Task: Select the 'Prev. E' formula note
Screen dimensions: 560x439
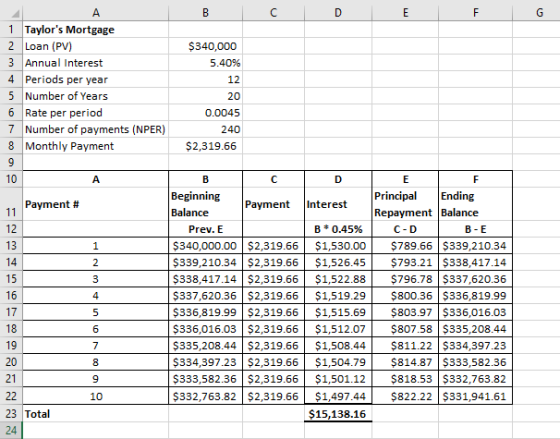Action: pos(205,229)
